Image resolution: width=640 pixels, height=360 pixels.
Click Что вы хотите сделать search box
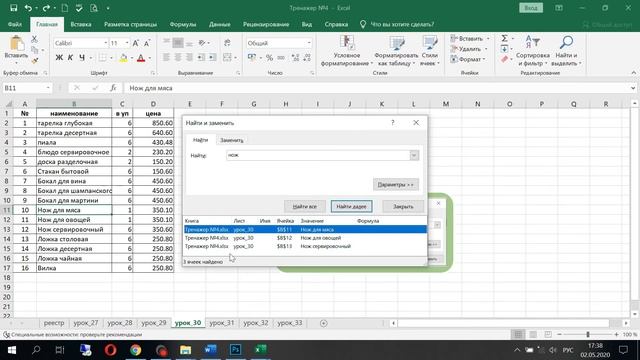pos(402,24)
